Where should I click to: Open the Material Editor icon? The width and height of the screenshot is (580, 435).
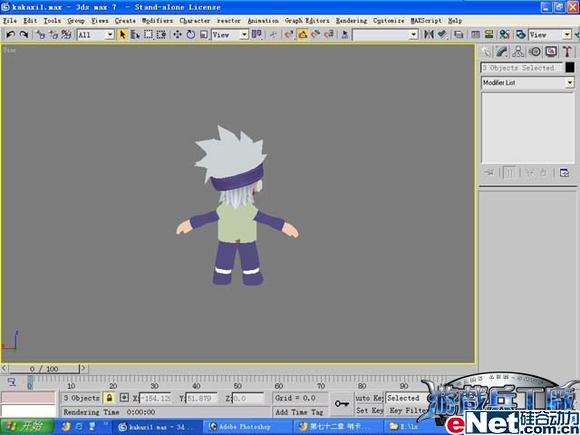505,34
